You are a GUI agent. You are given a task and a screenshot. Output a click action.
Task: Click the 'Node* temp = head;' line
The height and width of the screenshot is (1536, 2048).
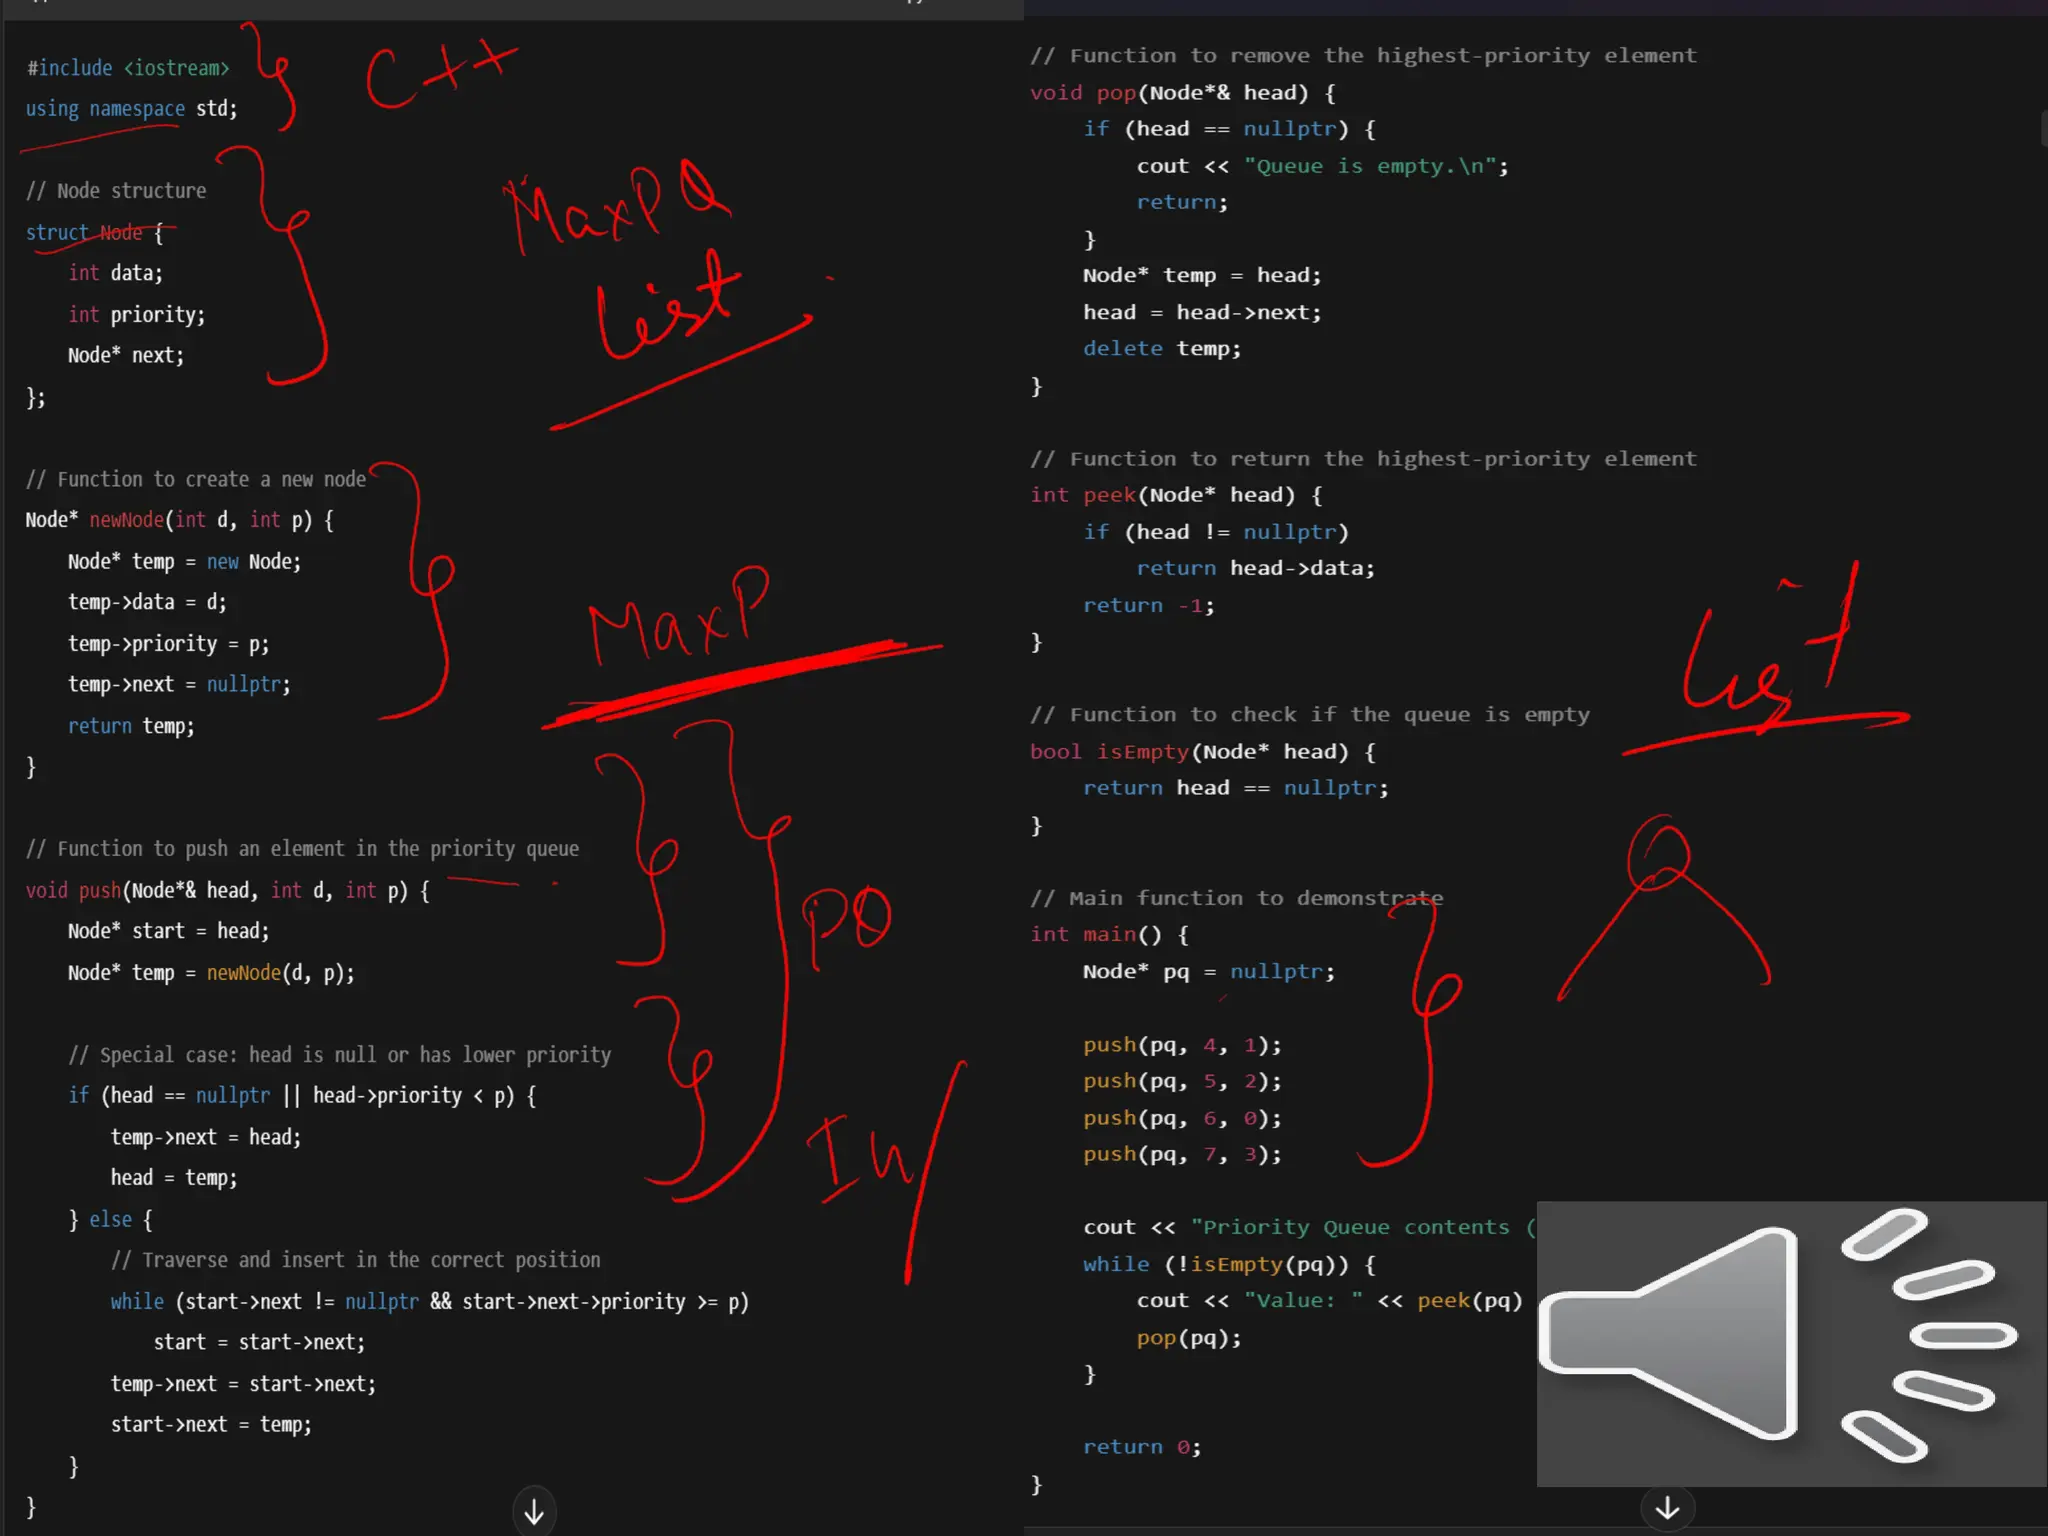coord(1203,275)
